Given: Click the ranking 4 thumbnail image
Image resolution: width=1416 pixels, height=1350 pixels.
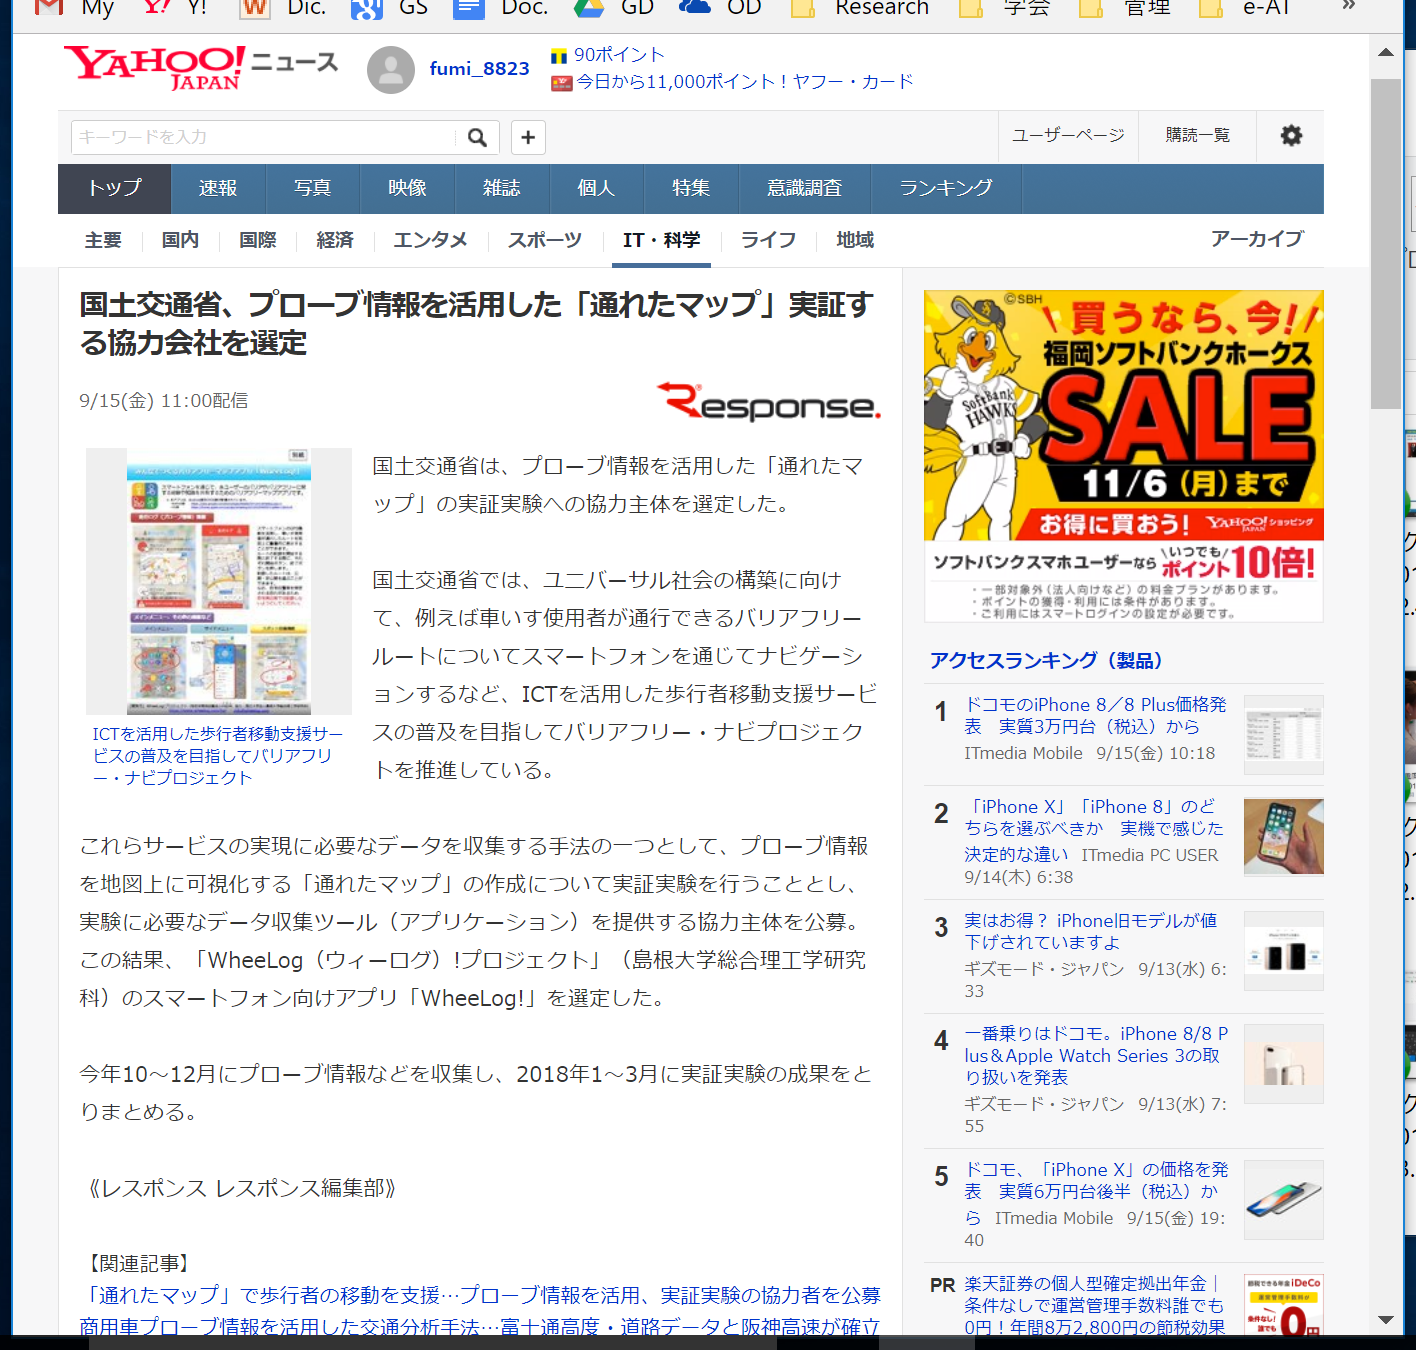Looking at the screenshot, I should [1284, 1064].
